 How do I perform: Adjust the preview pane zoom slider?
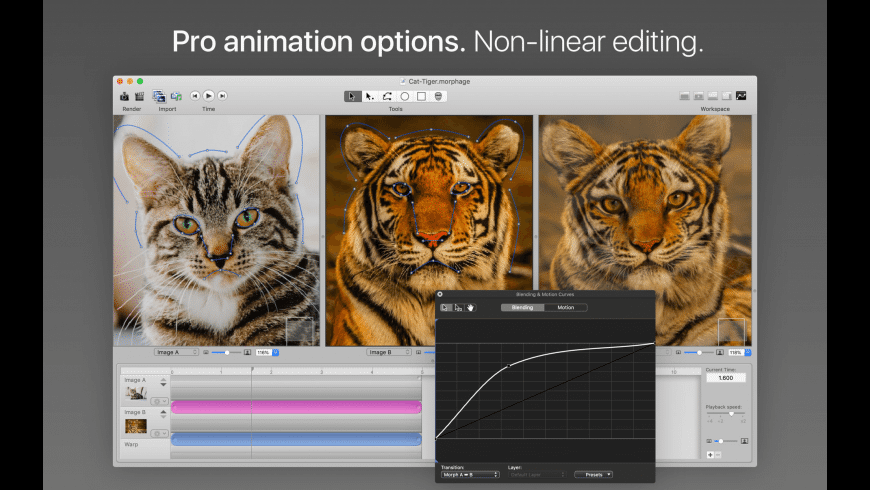(699, 352)
